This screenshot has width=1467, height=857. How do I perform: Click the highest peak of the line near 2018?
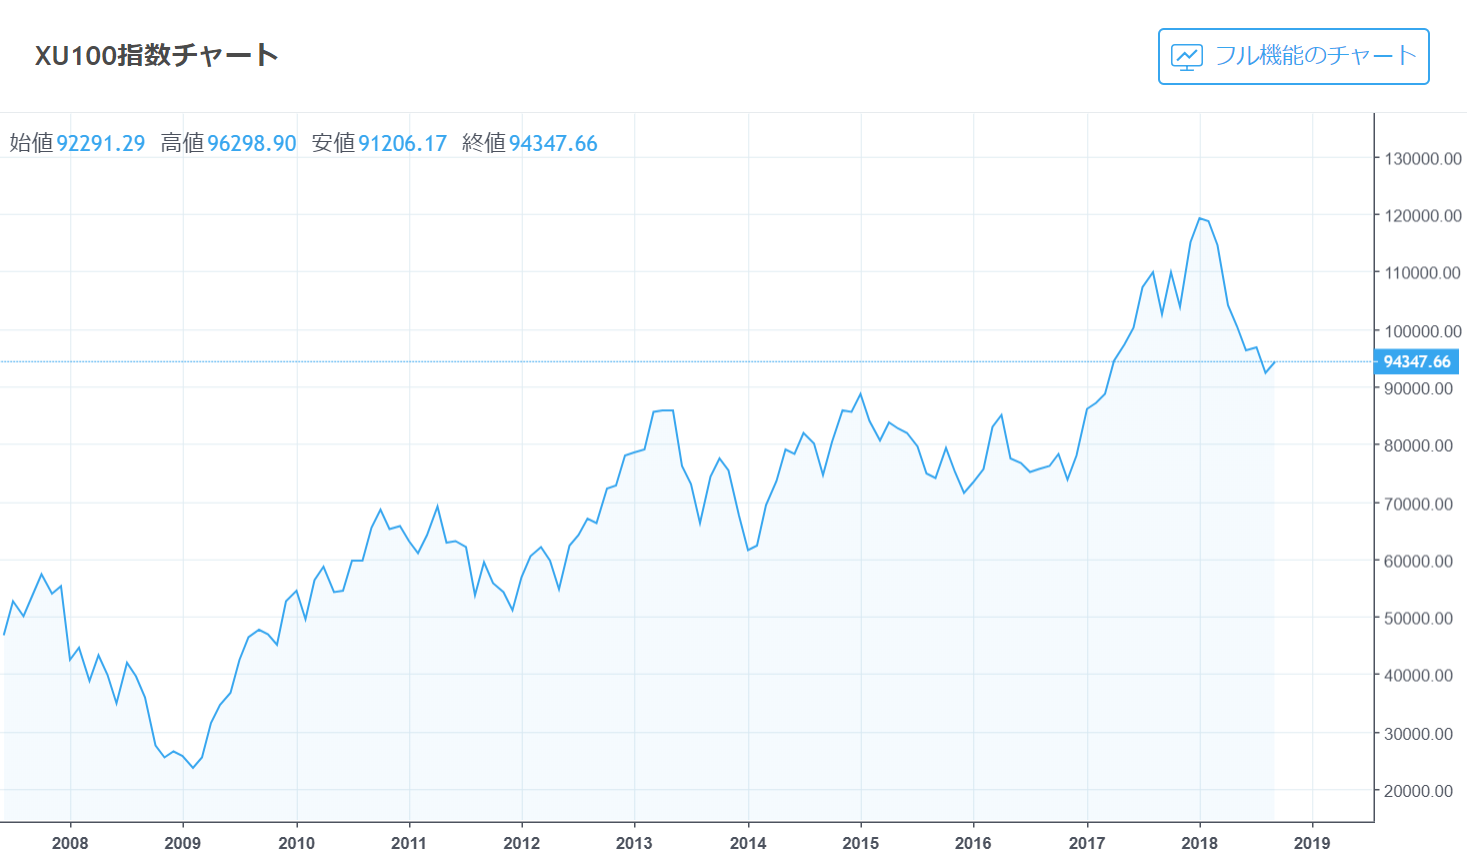[1199, 218]
